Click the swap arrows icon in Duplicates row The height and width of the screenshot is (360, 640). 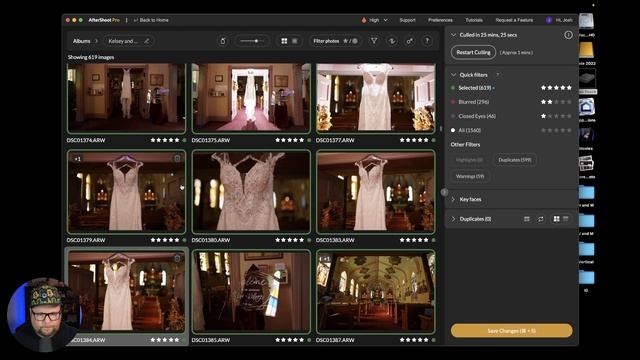541,219
